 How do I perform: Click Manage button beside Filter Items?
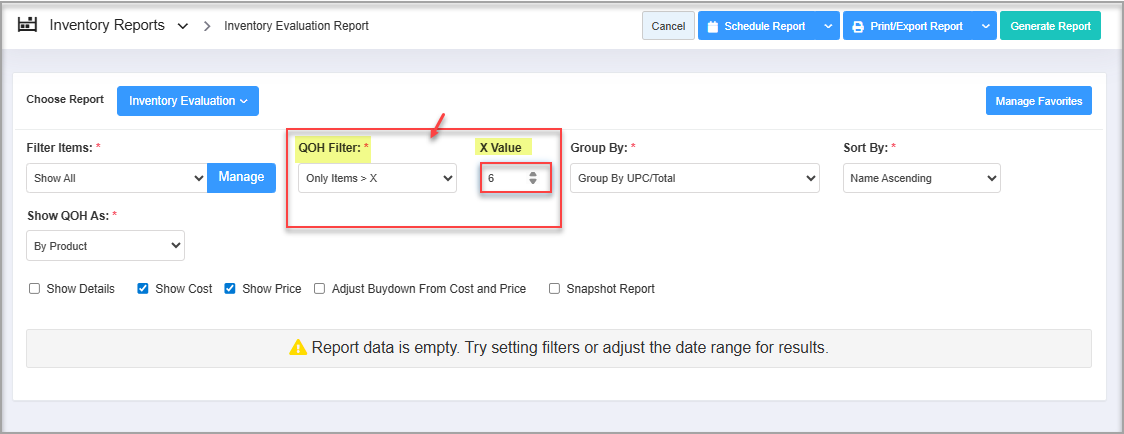pyautogui.click(x=241, y=177)
